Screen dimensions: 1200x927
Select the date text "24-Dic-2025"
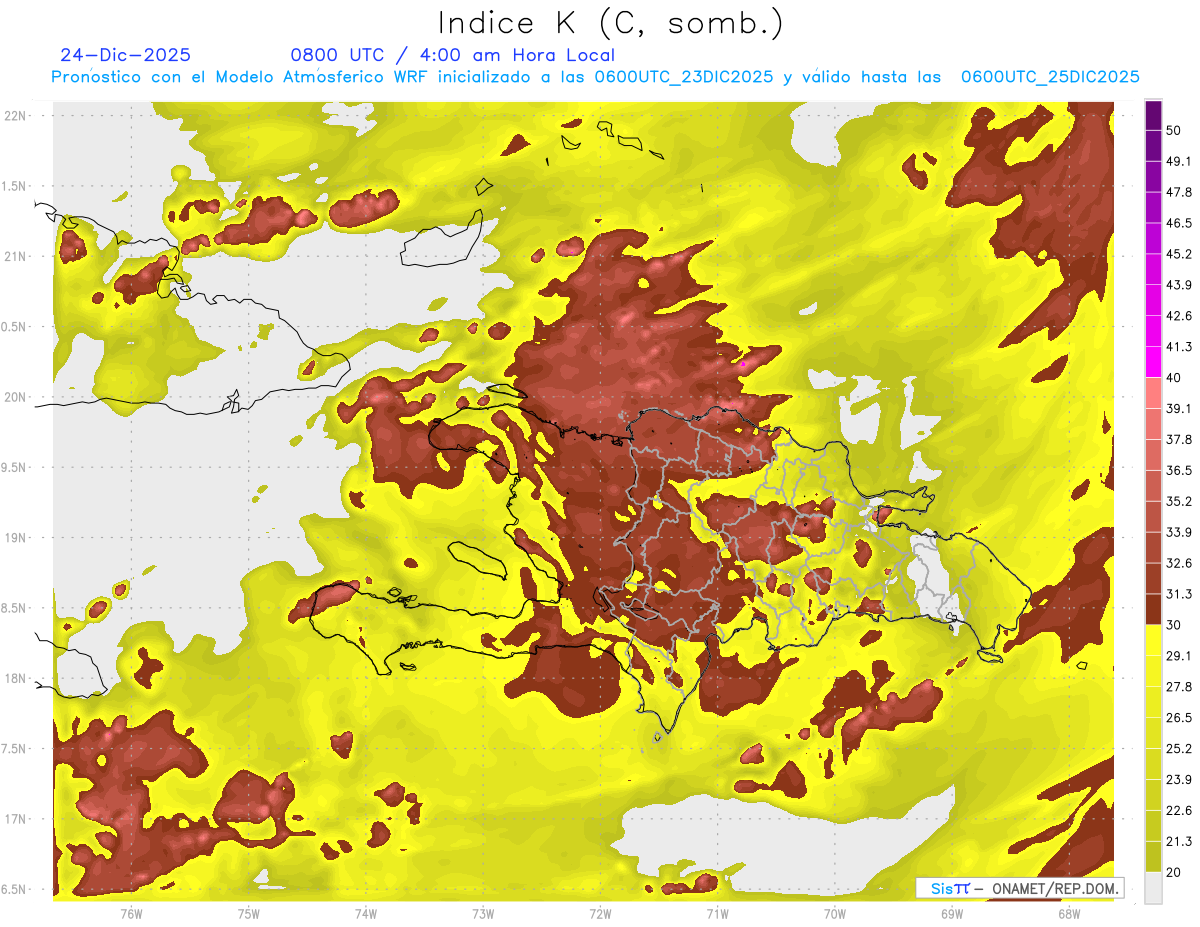tap(126, 55)
